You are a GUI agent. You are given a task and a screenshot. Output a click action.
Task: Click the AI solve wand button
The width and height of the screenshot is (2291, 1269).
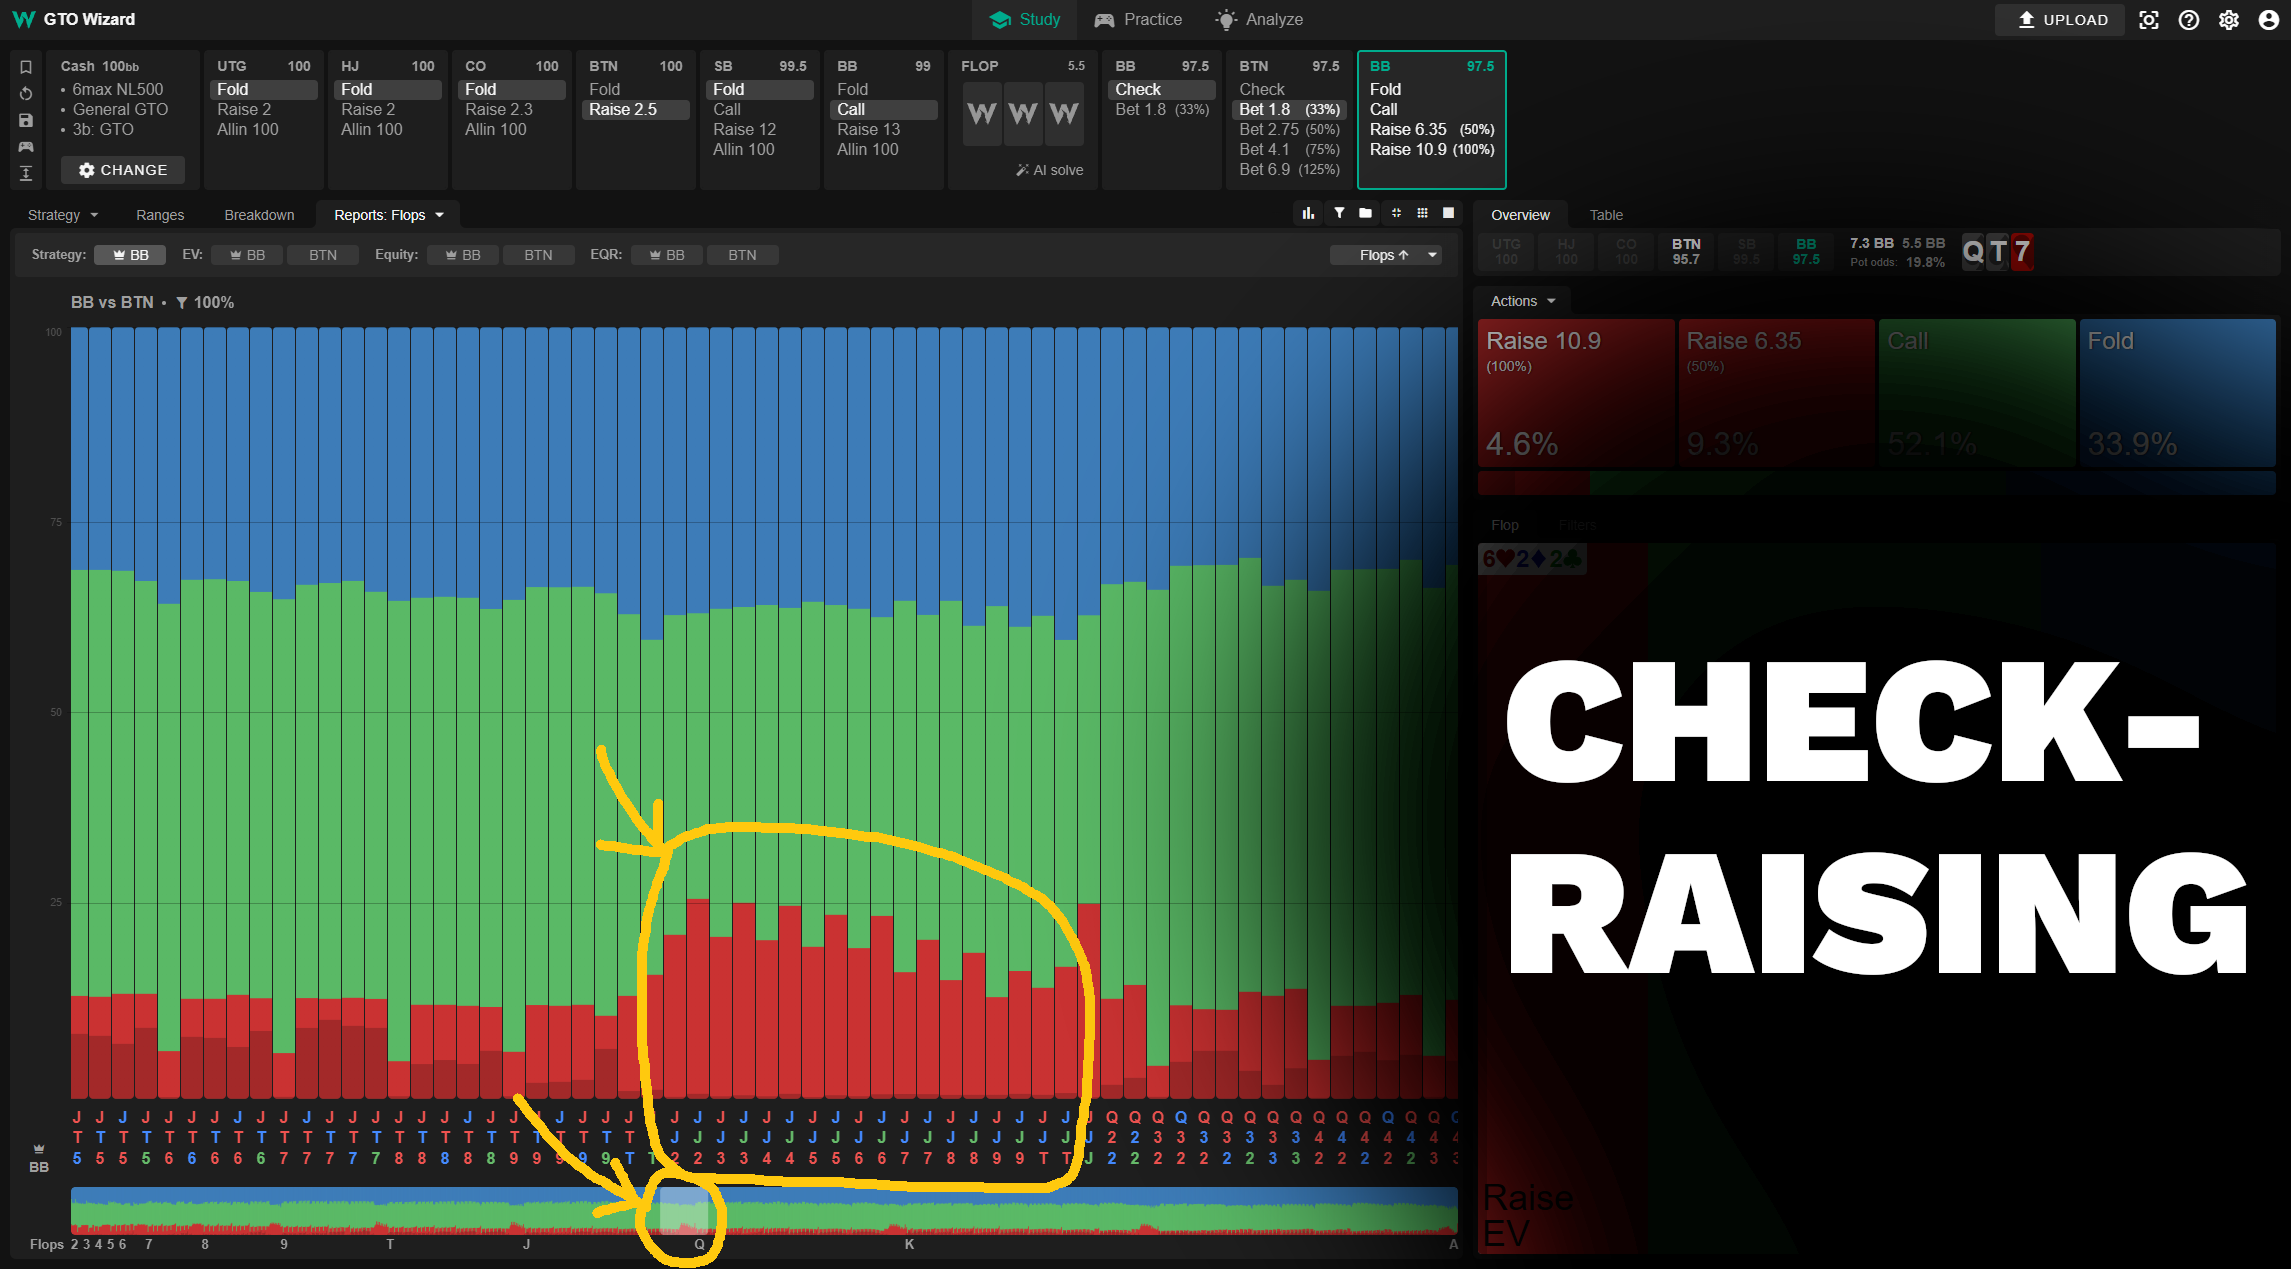(x=1050, y=170)
